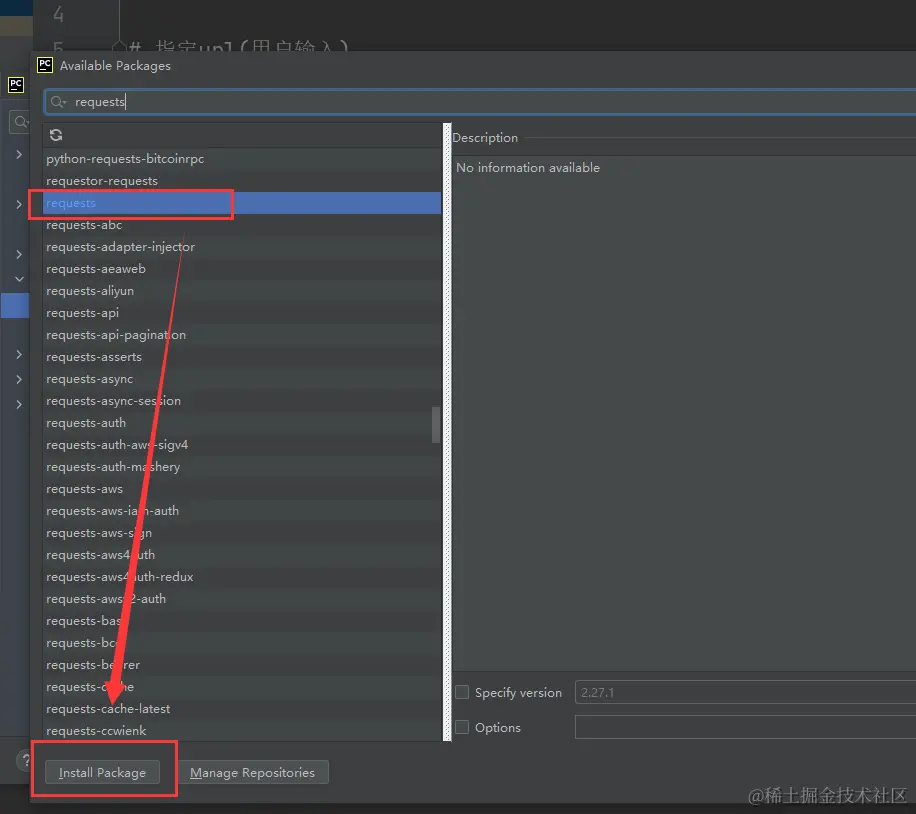Click the search magnifier icon in search field

tap(57, 102)
